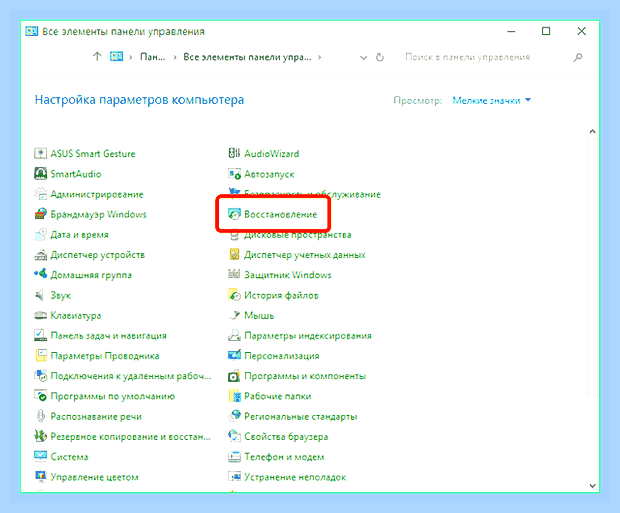Open Брандмауэр Windows firewall icon
The height and width of the screenshot is (513, 620).
coord(40,214)
